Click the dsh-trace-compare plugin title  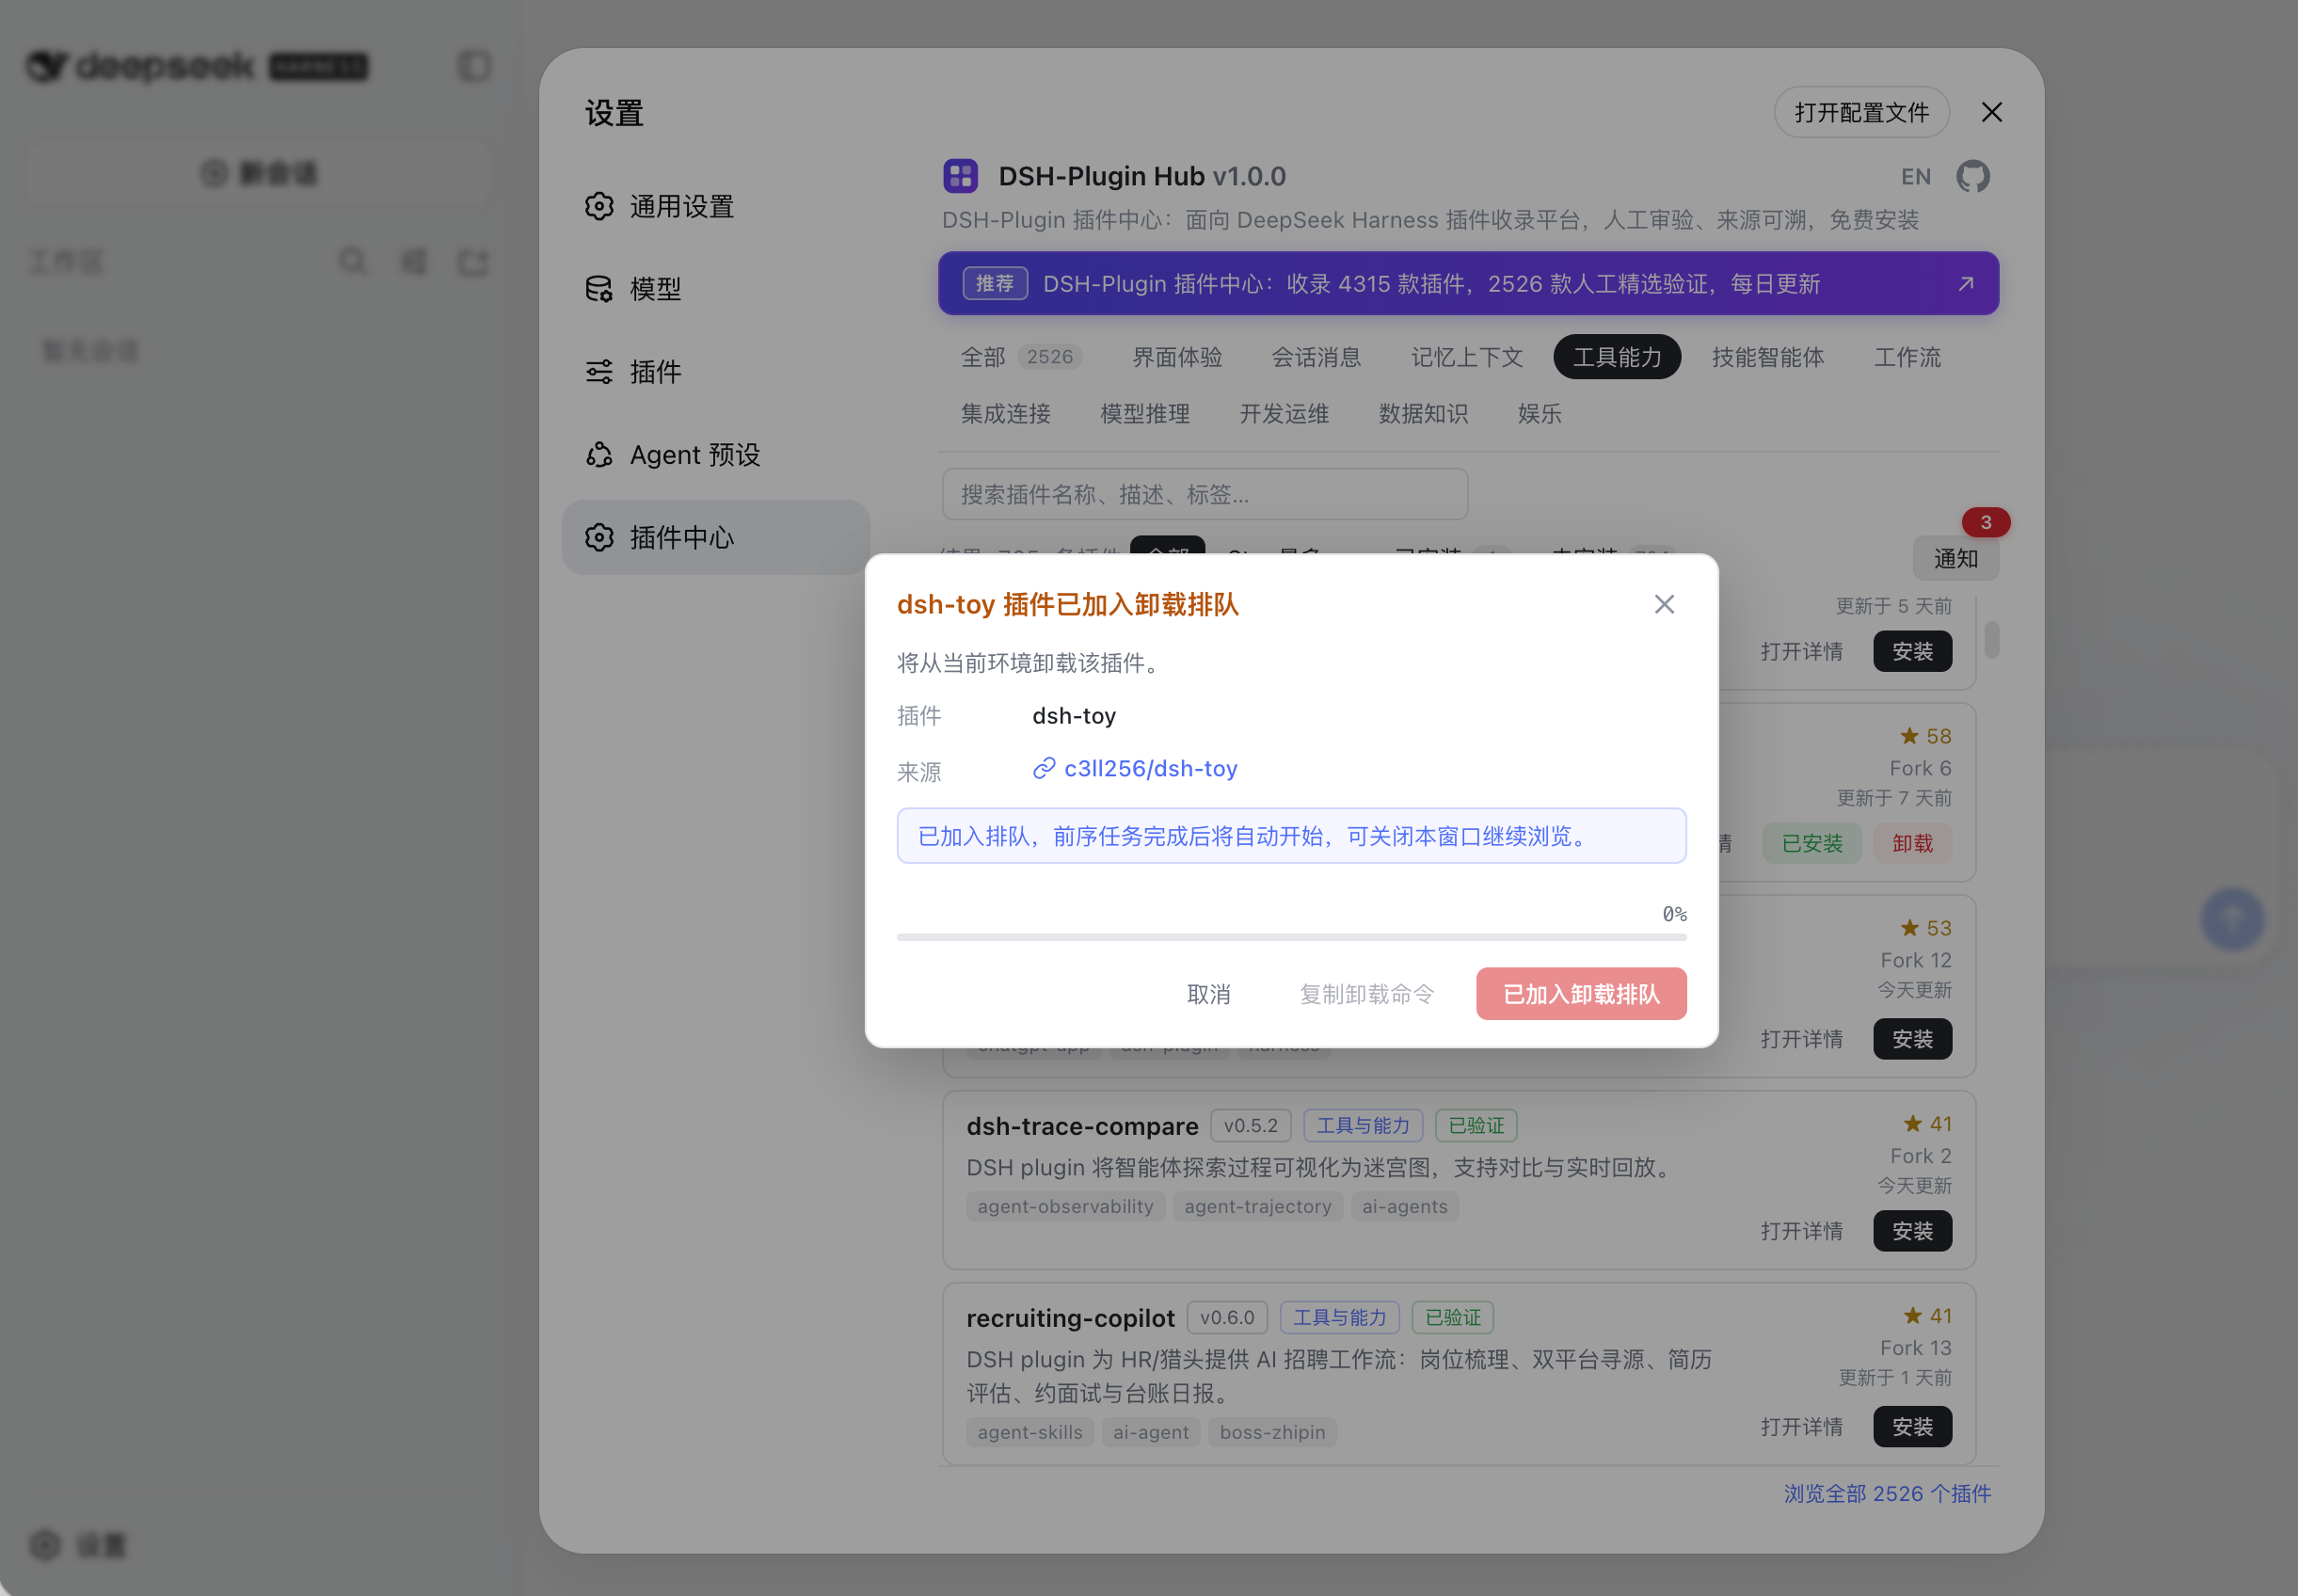(x=1082, y=1126)
